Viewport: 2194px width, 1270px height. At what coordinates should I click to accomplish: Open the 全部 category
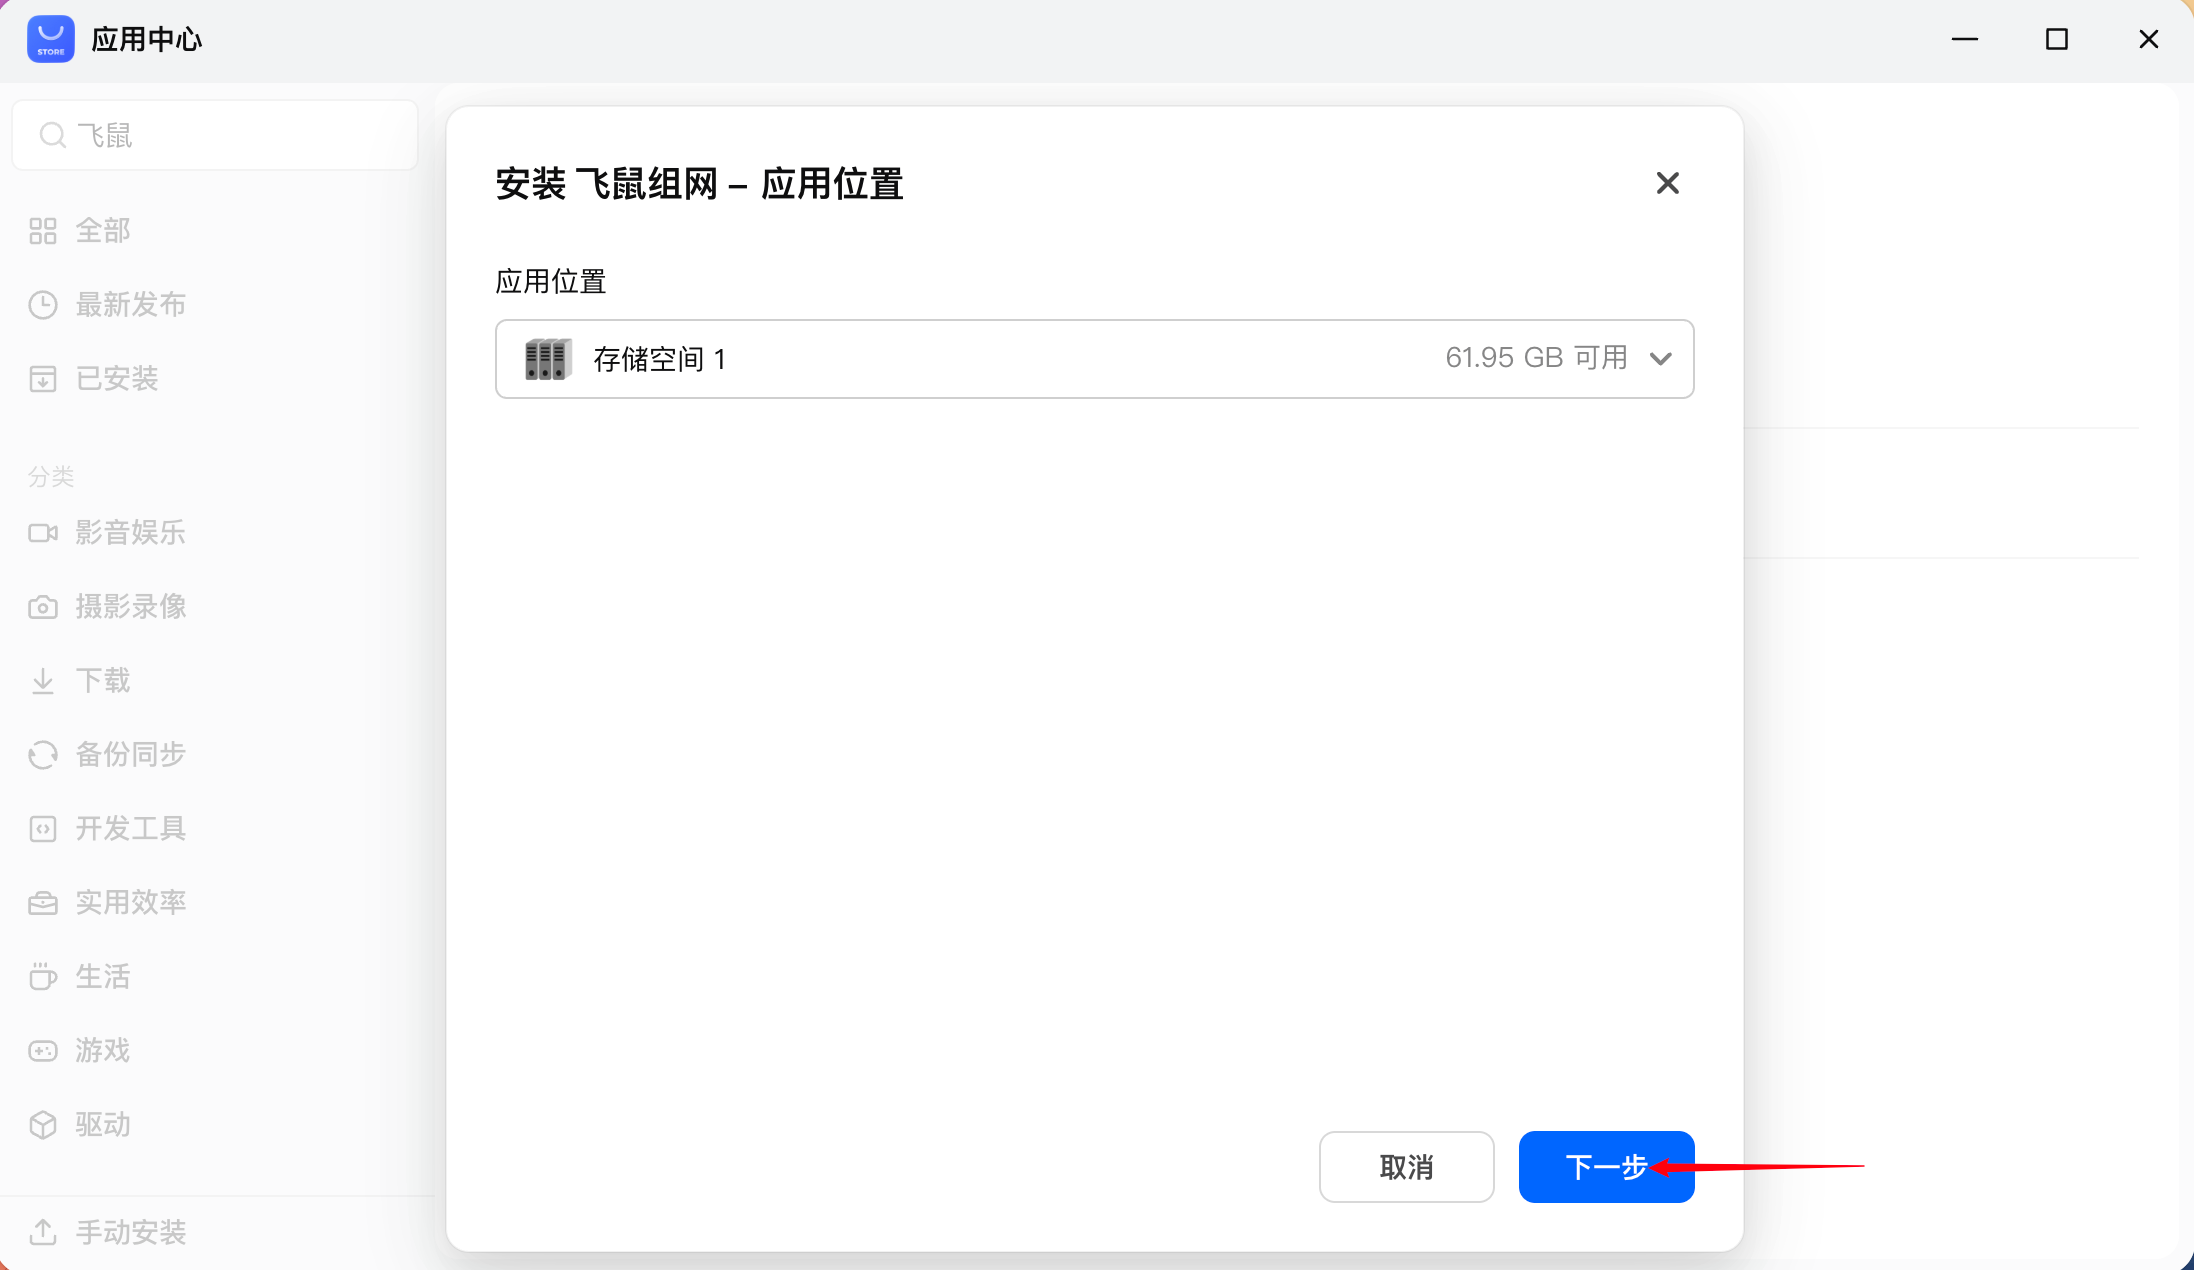pyautogui.click(x=103, y=231)
